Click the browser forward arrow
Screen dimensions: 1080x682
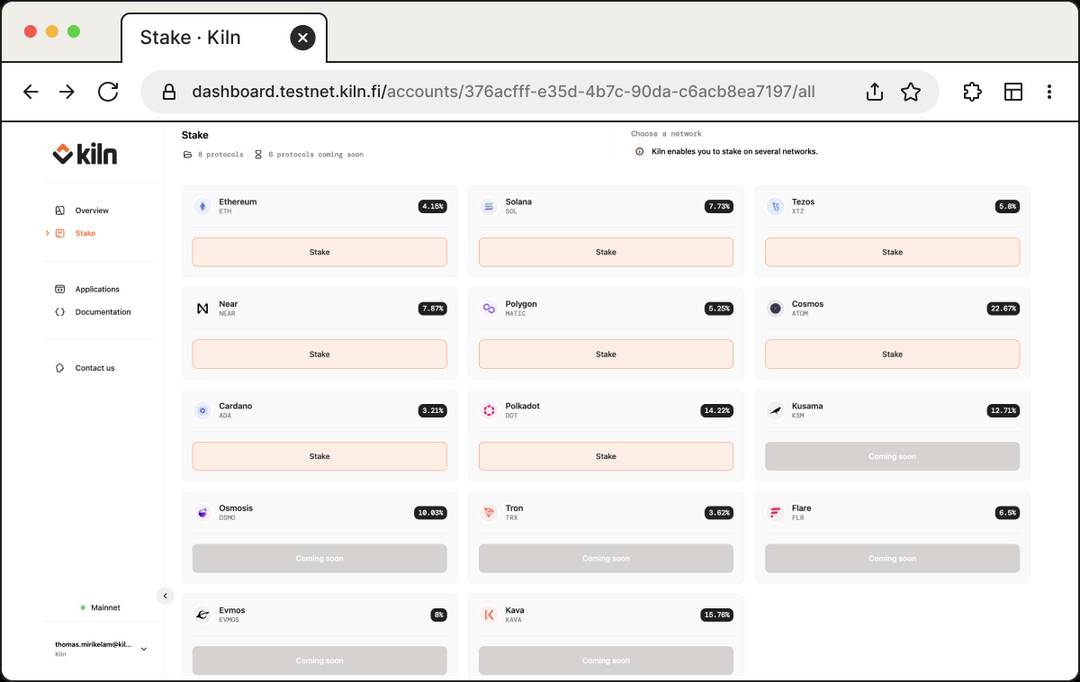click(67, 92)
